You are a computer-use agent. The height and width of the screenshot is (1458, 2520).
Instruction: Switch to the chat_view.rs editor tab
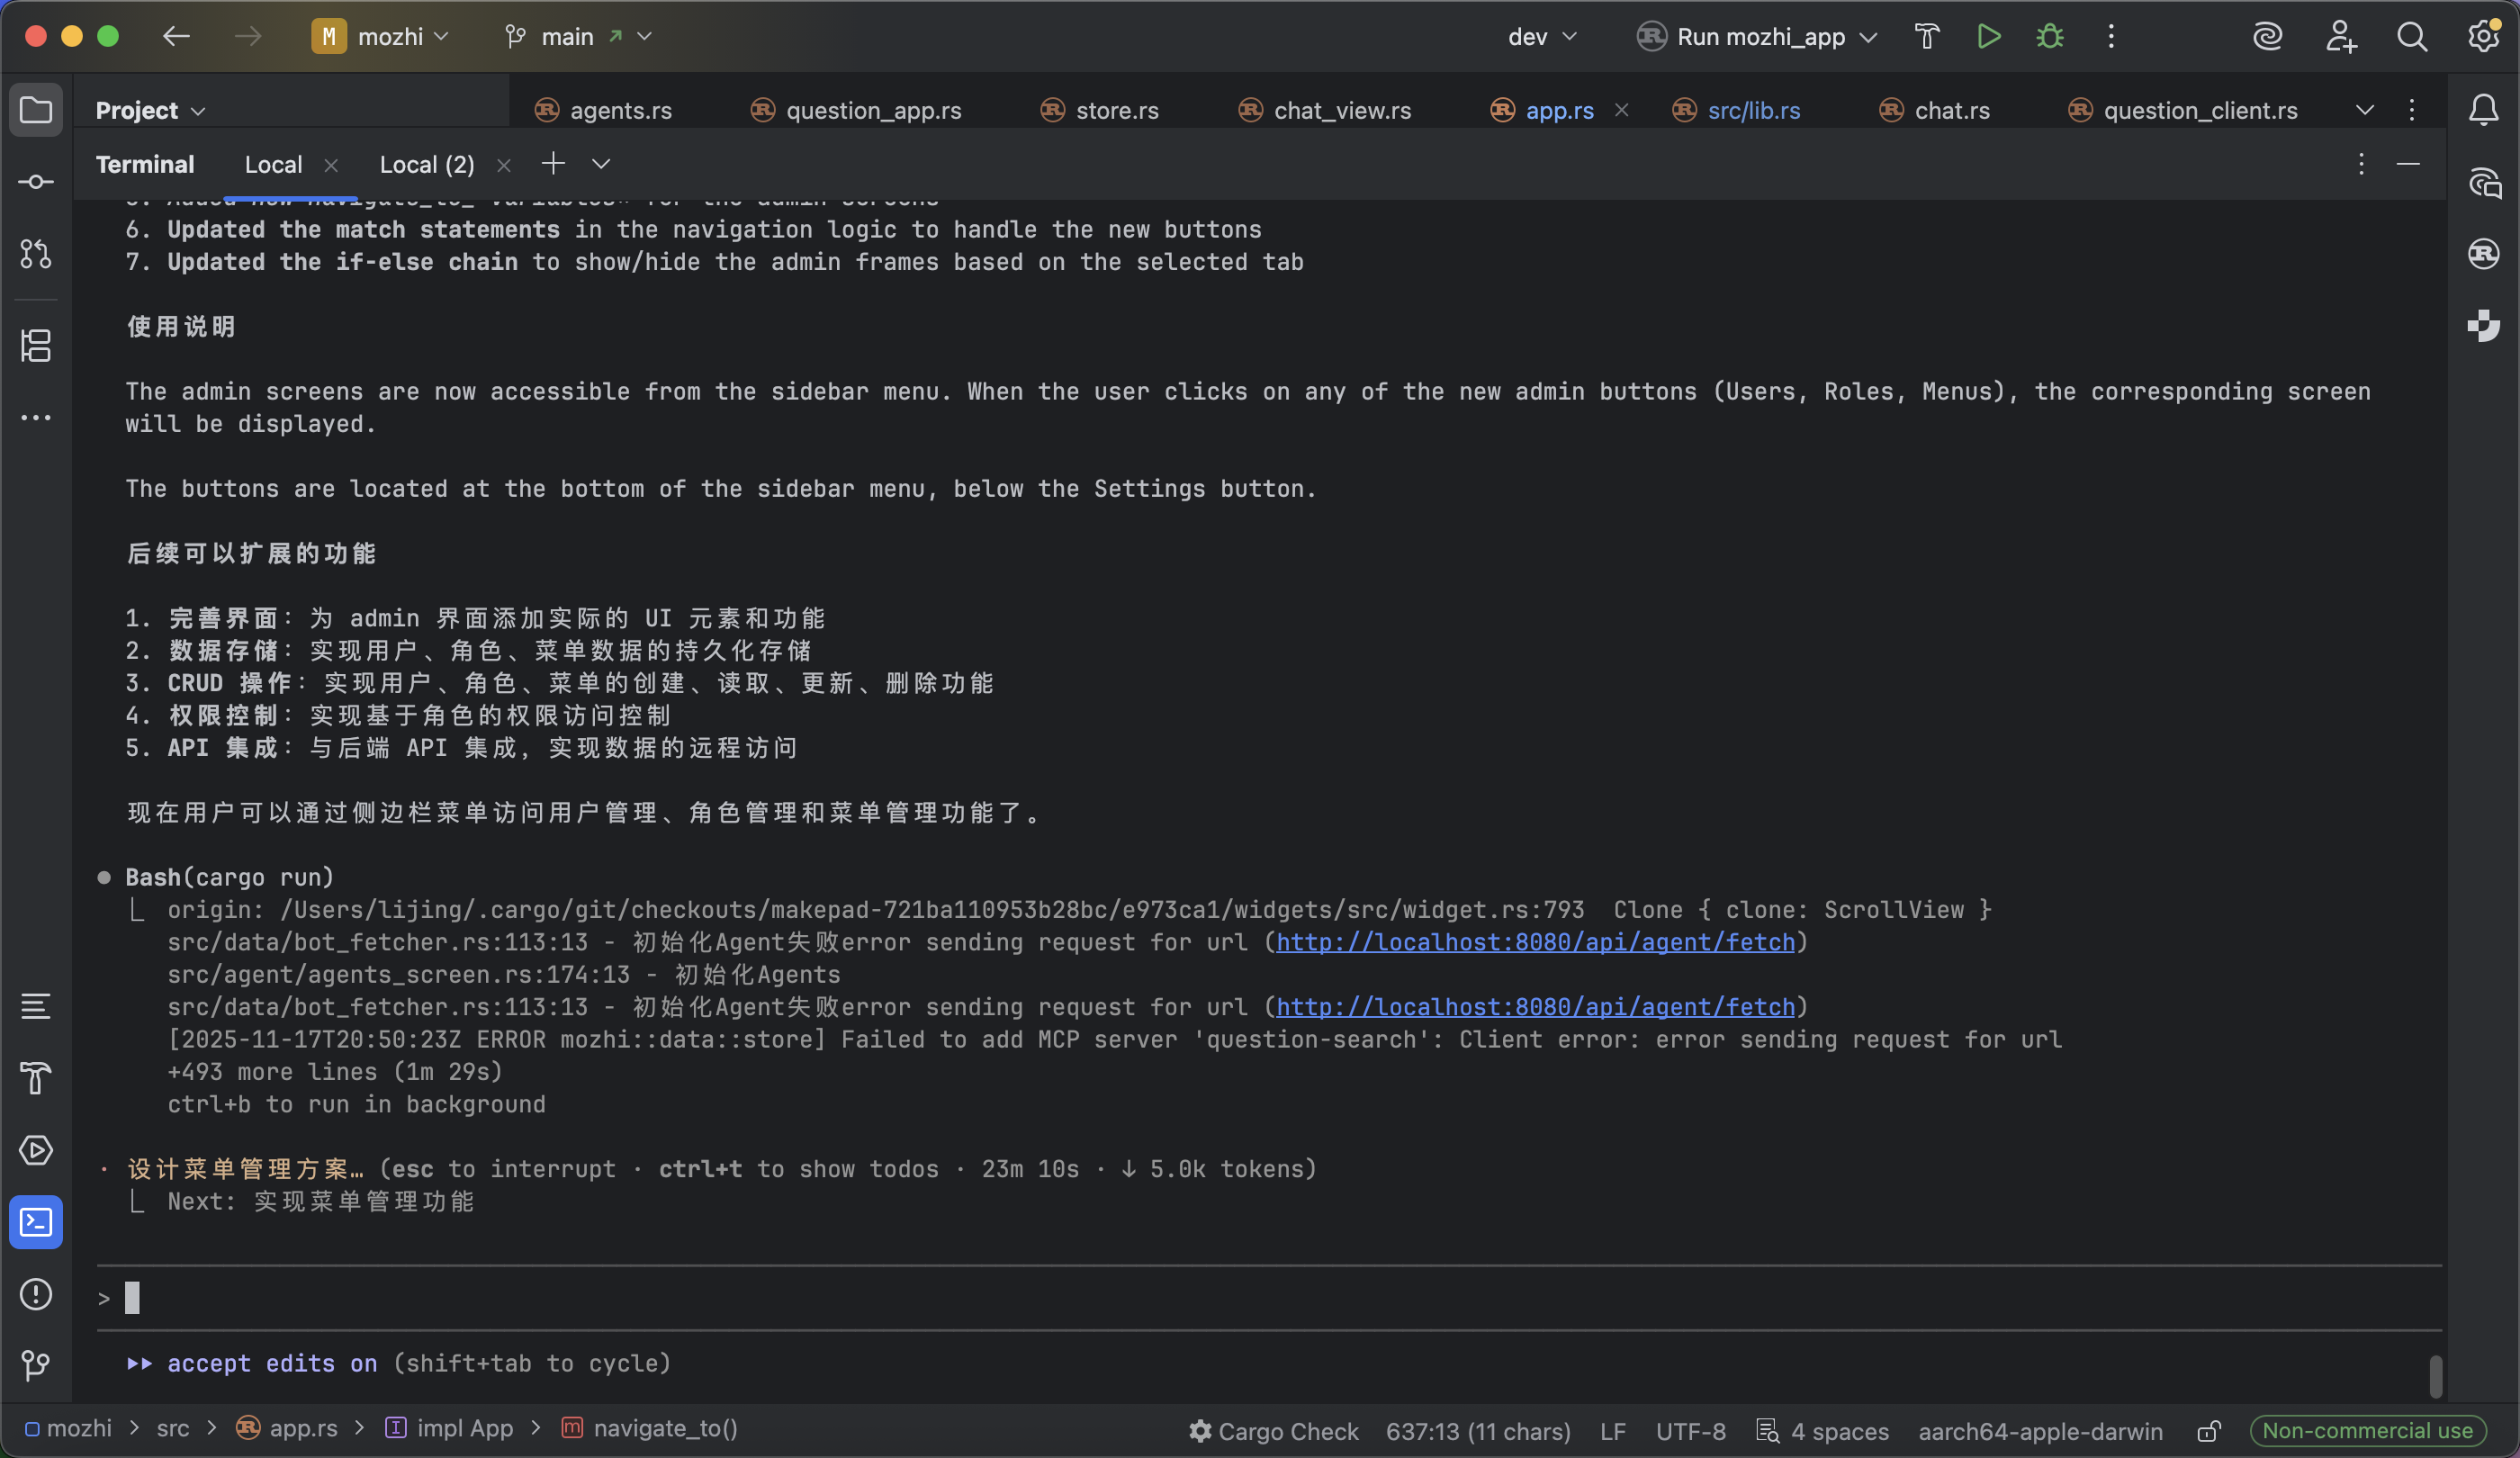pyautogui.click(x=1341, y=110)
